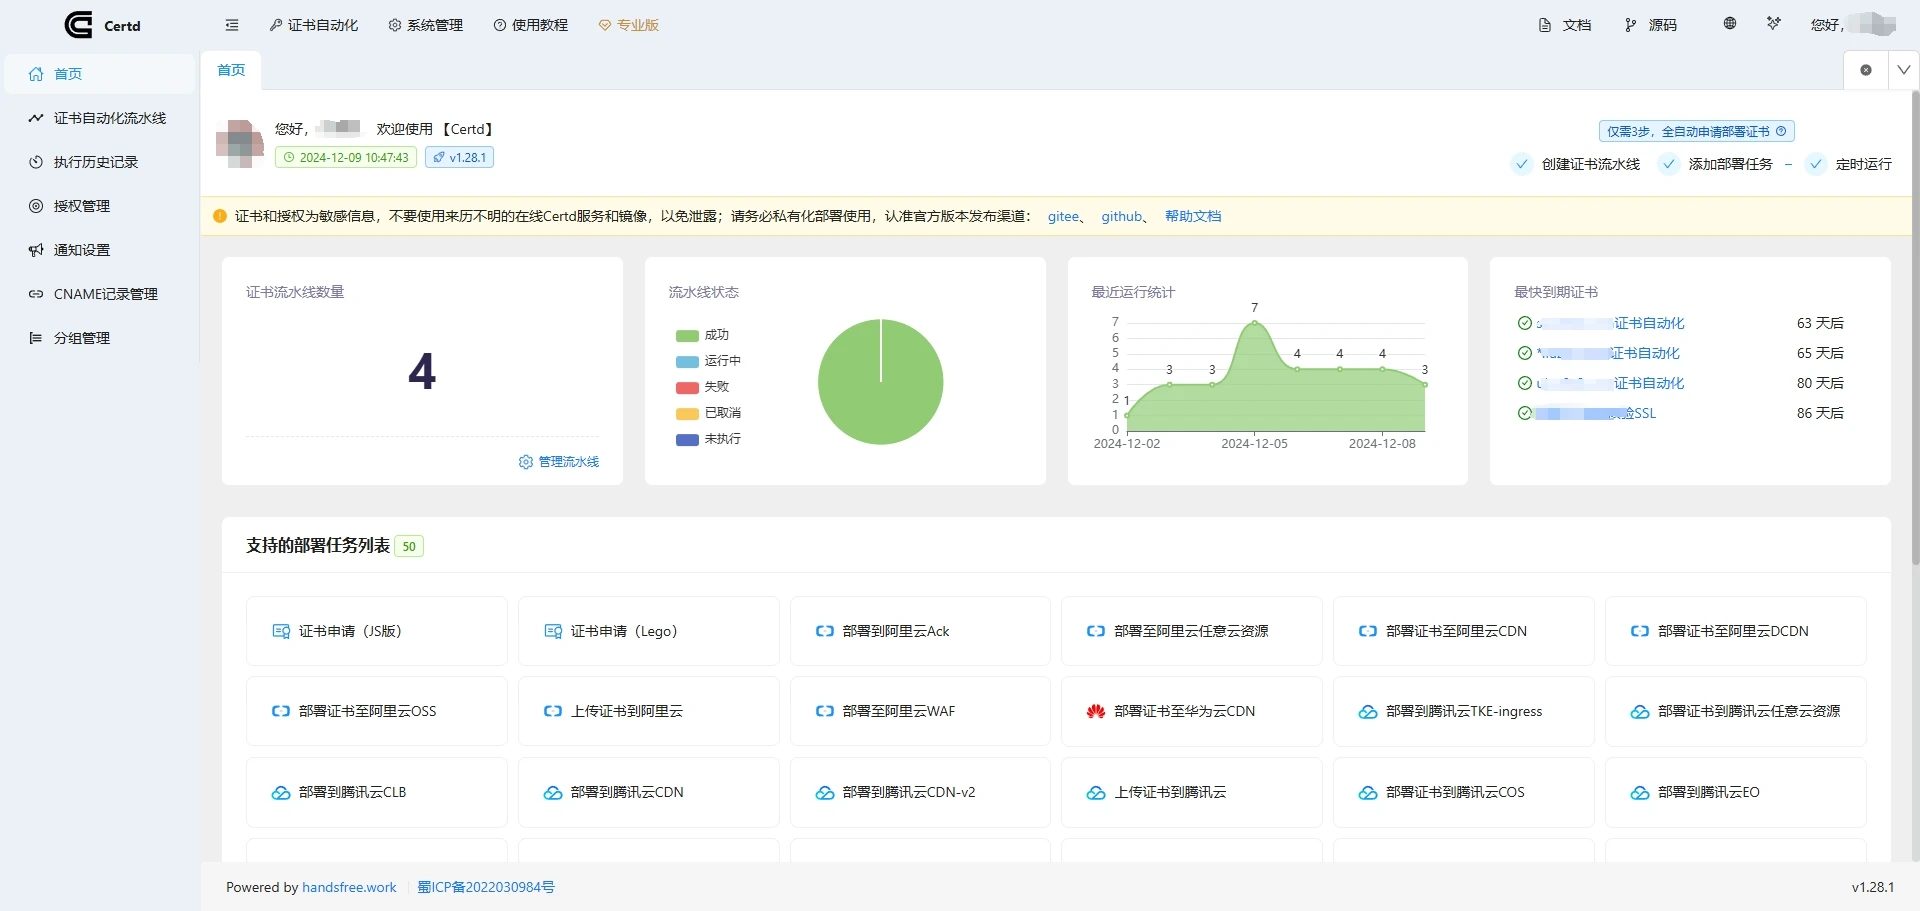Click the green pie chart

point(880,382)
